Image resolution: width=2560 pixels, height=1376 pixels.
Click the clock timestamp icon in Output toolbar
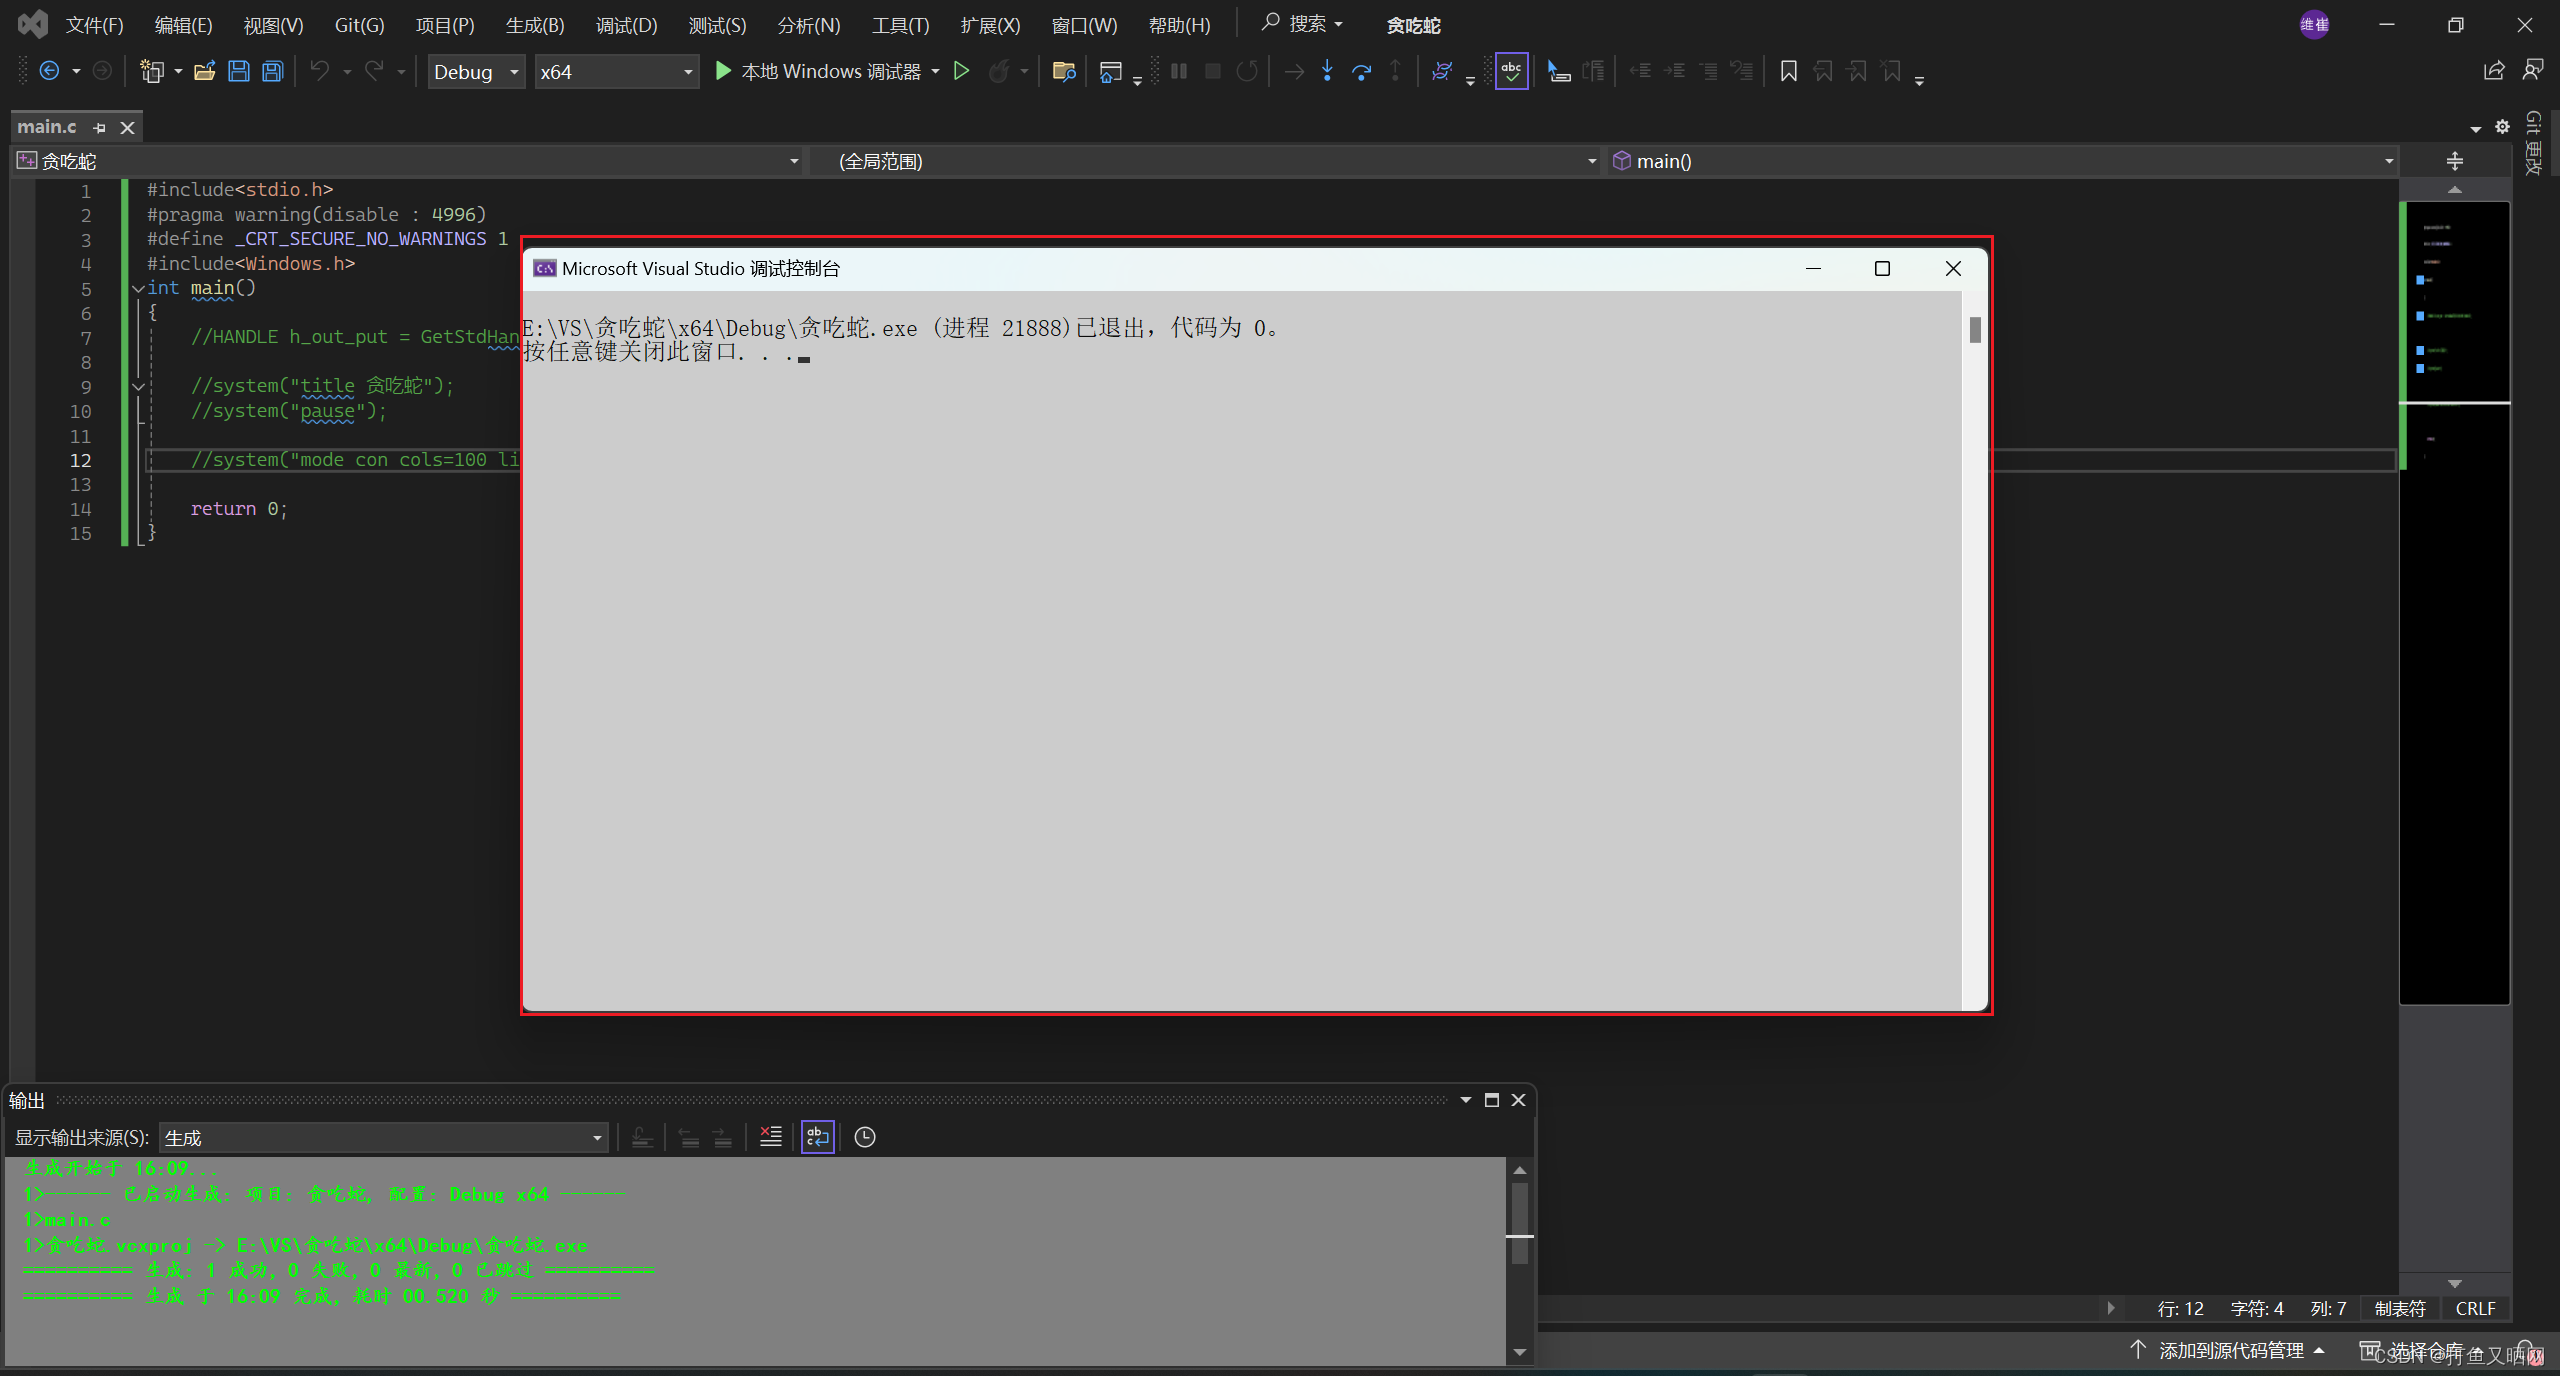click(x=865, y=1137)
